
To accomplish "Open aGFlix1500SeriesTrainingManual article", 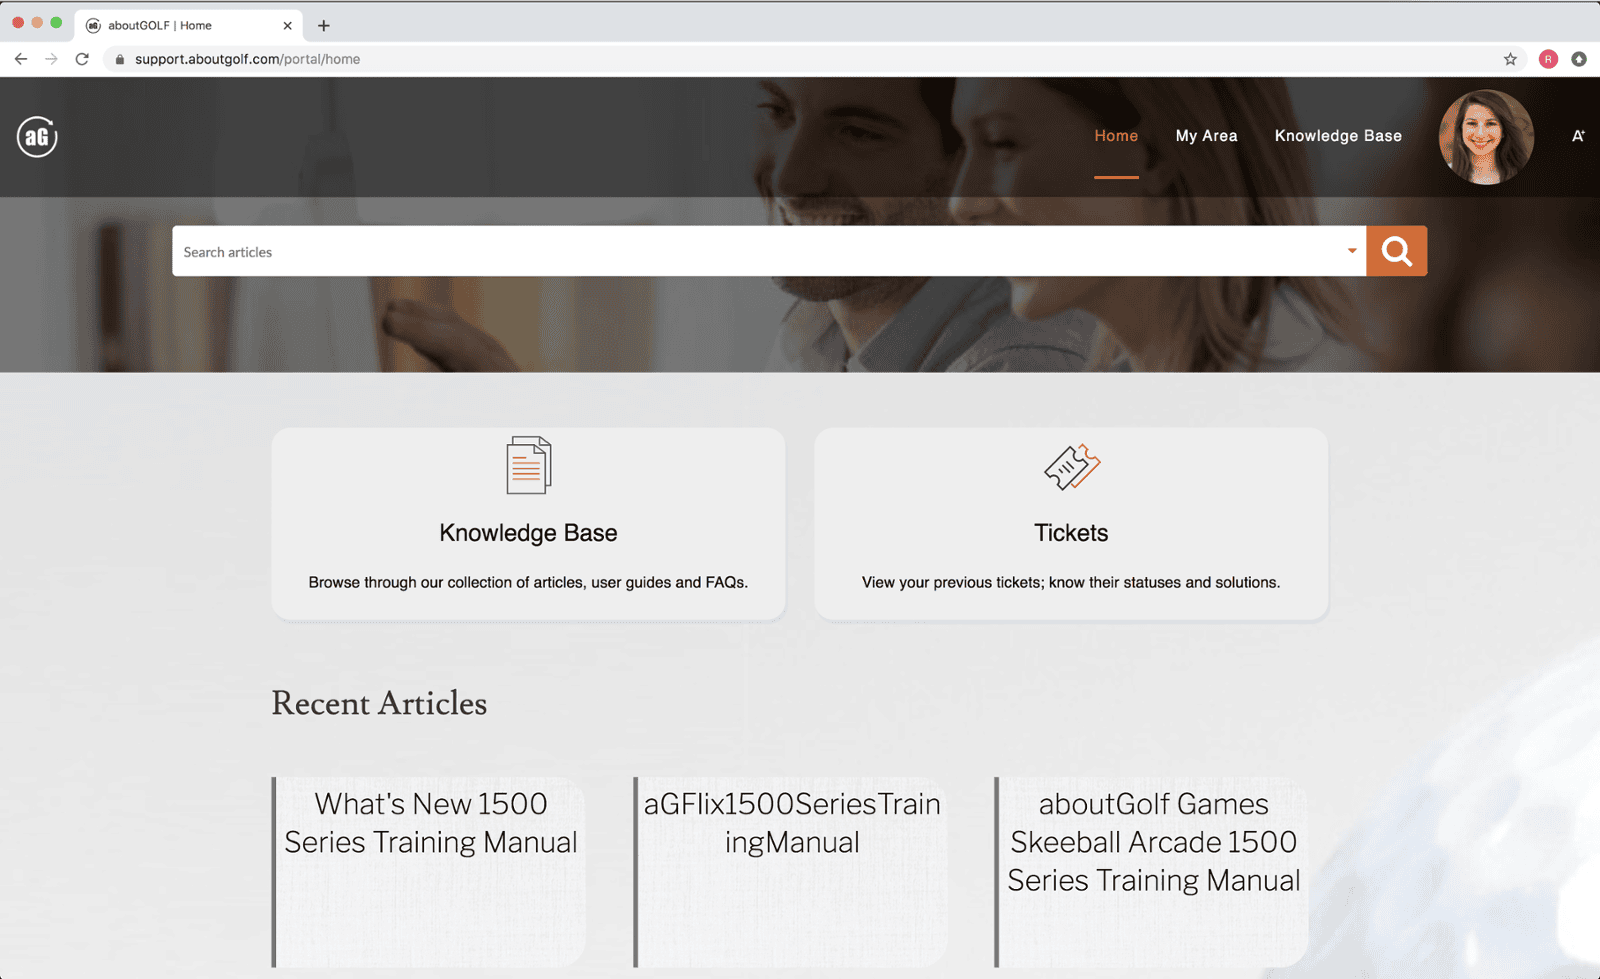I will click(792, 823).
